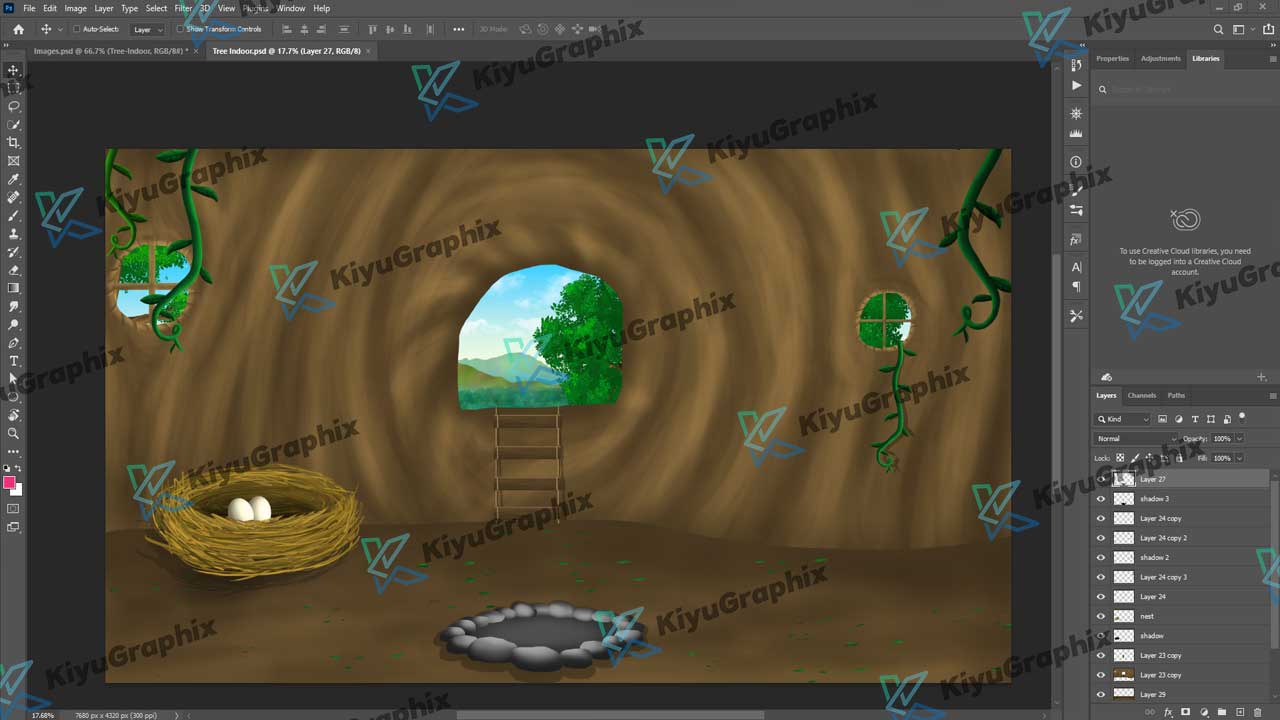1280x720 pixels.
Task: Select the Lasso tool
Action: (x=14, y=106)
